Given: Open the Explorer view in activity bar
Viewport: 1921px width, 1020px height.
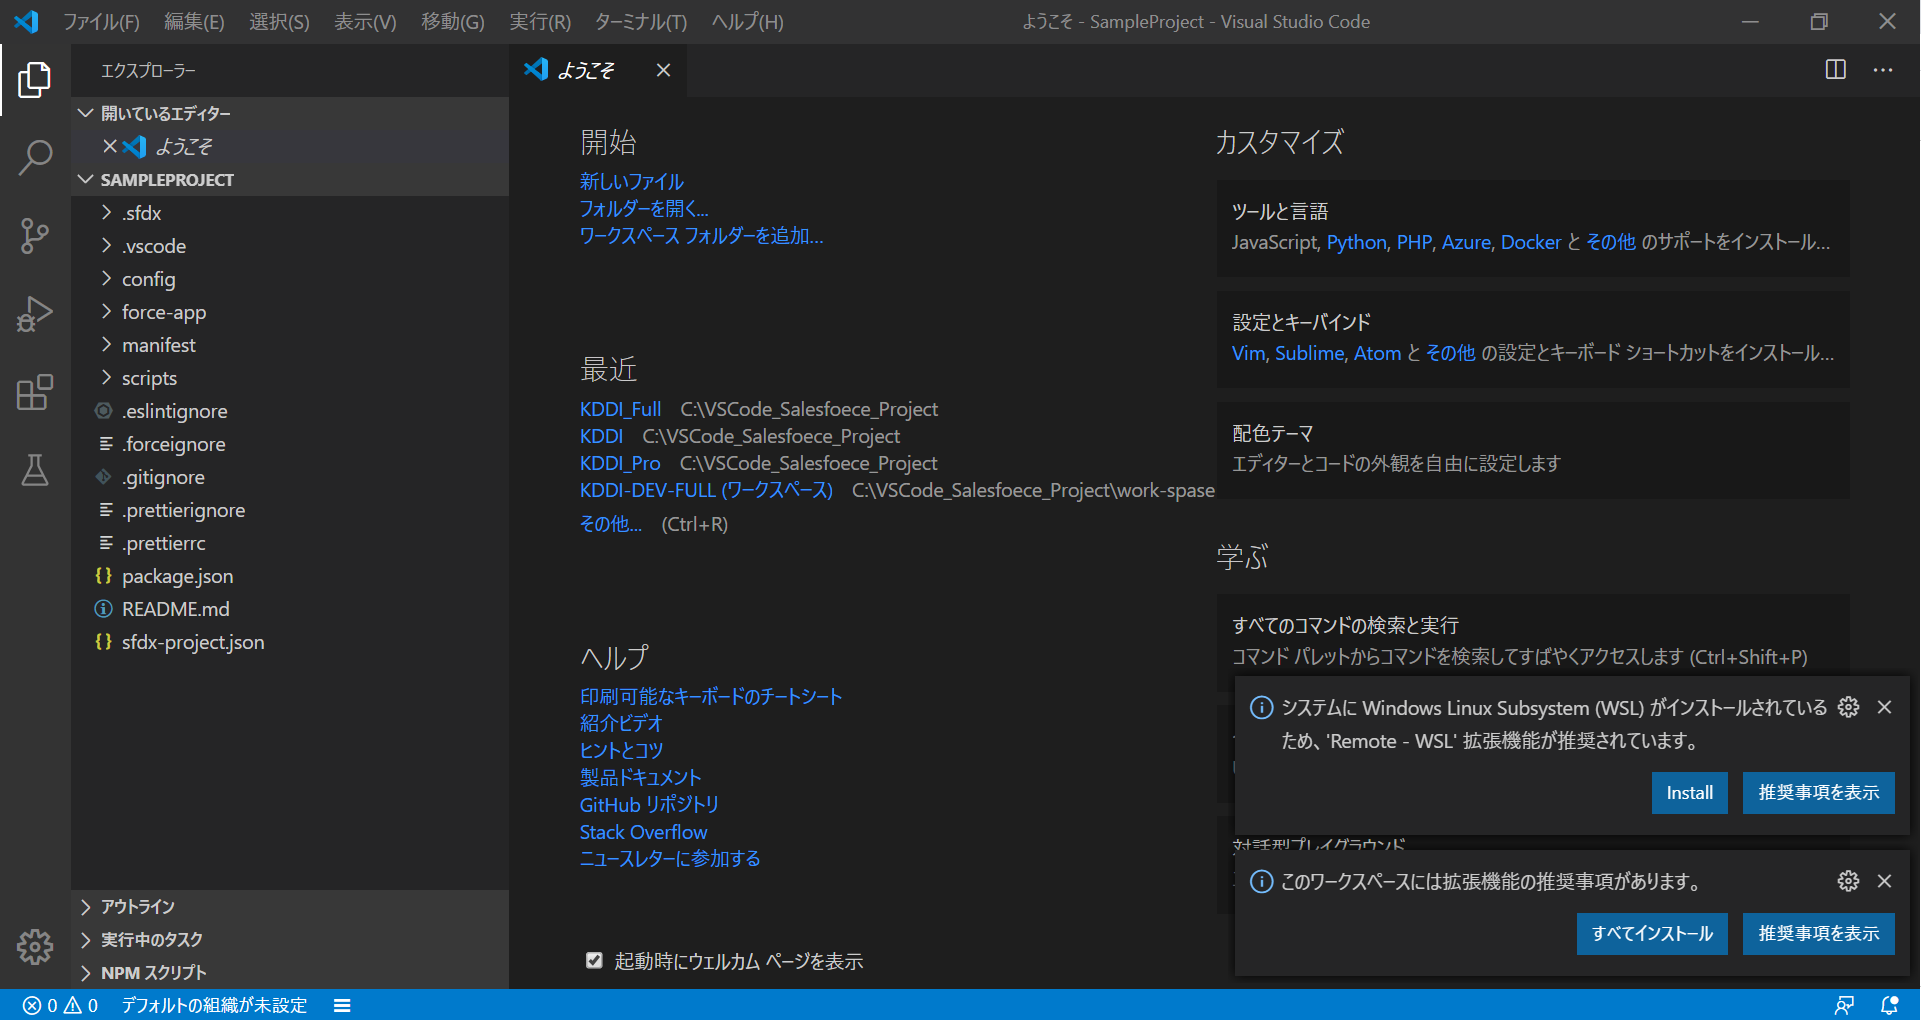Looking at the screenshot, I should 35,80.
